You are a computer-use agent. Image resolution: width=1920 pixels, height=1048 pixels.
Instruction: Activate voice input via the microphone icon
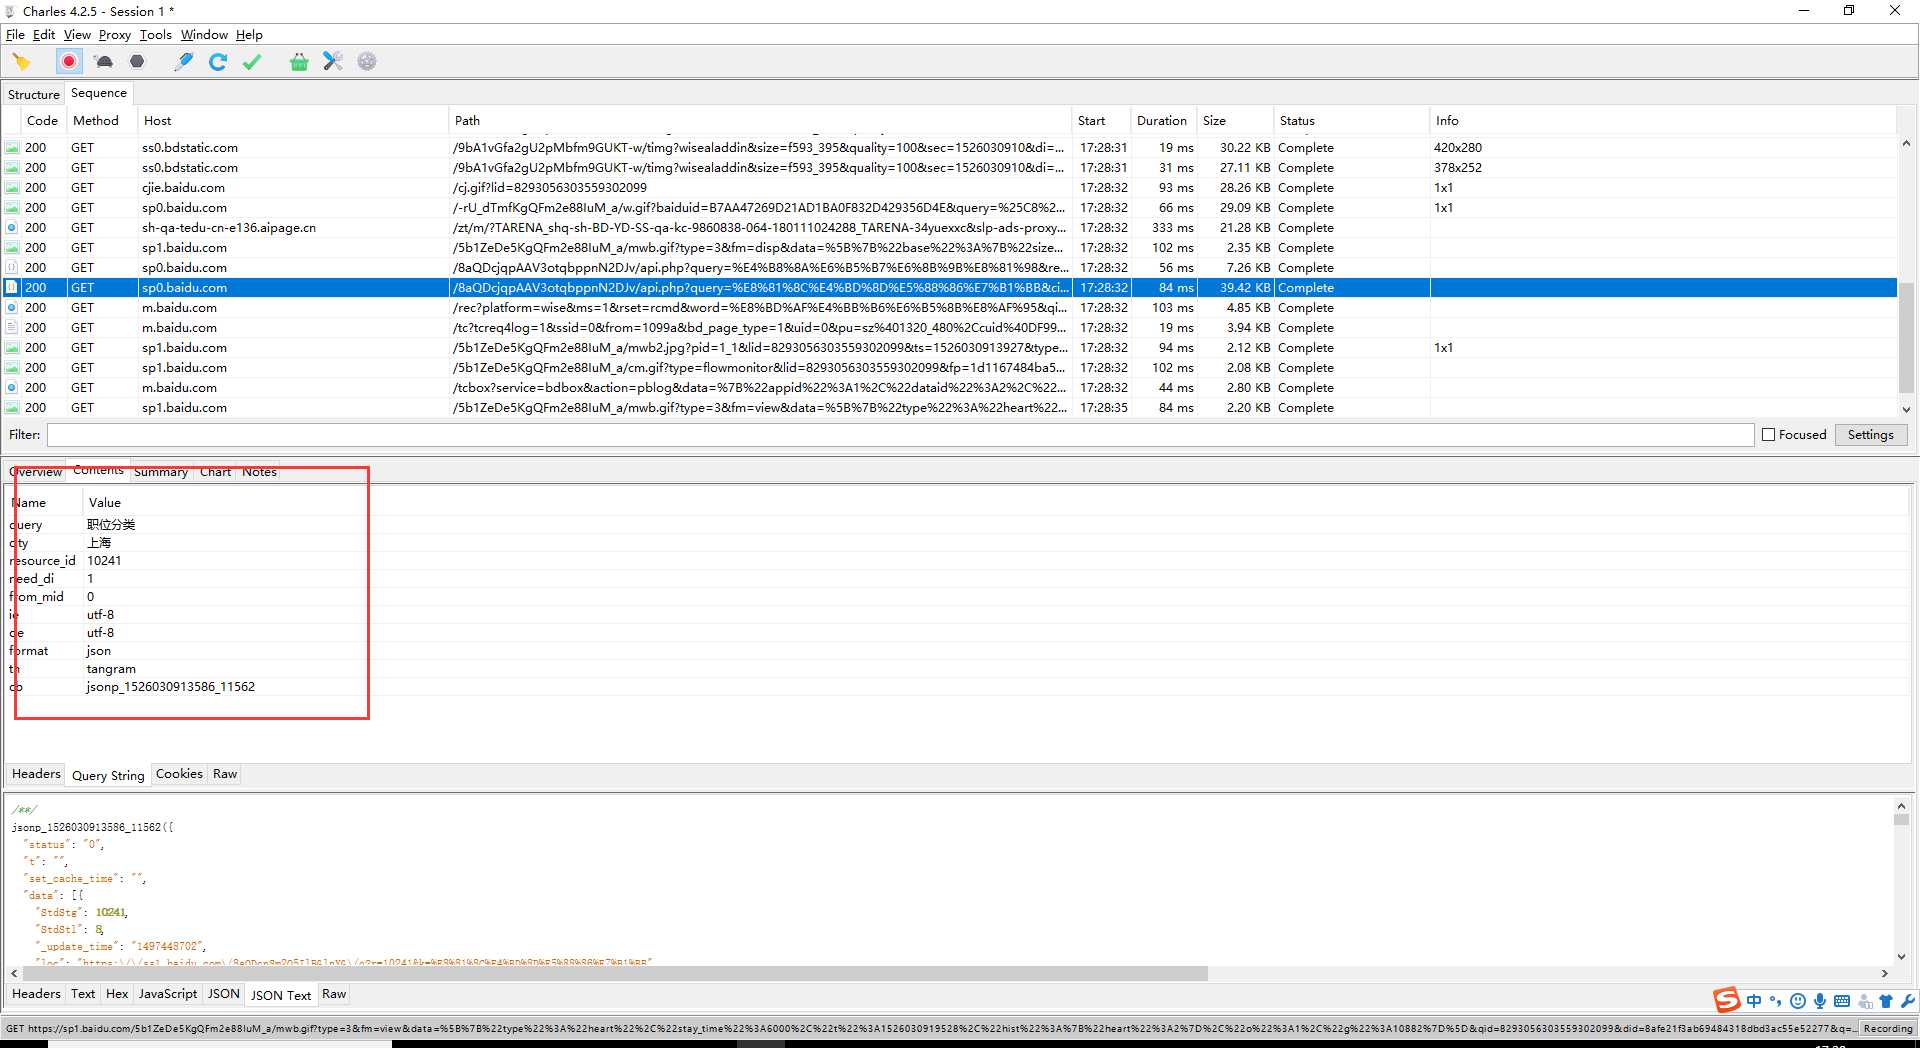click(1820, 1001)
